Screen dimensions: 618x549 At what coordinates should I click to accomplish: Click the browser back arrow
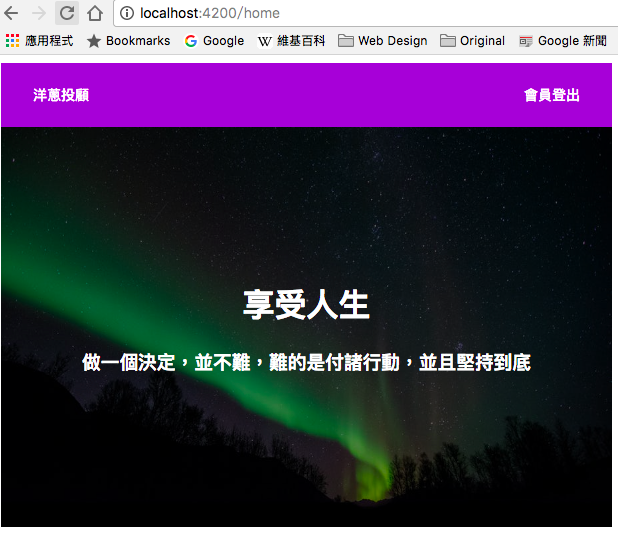point(11,13)
